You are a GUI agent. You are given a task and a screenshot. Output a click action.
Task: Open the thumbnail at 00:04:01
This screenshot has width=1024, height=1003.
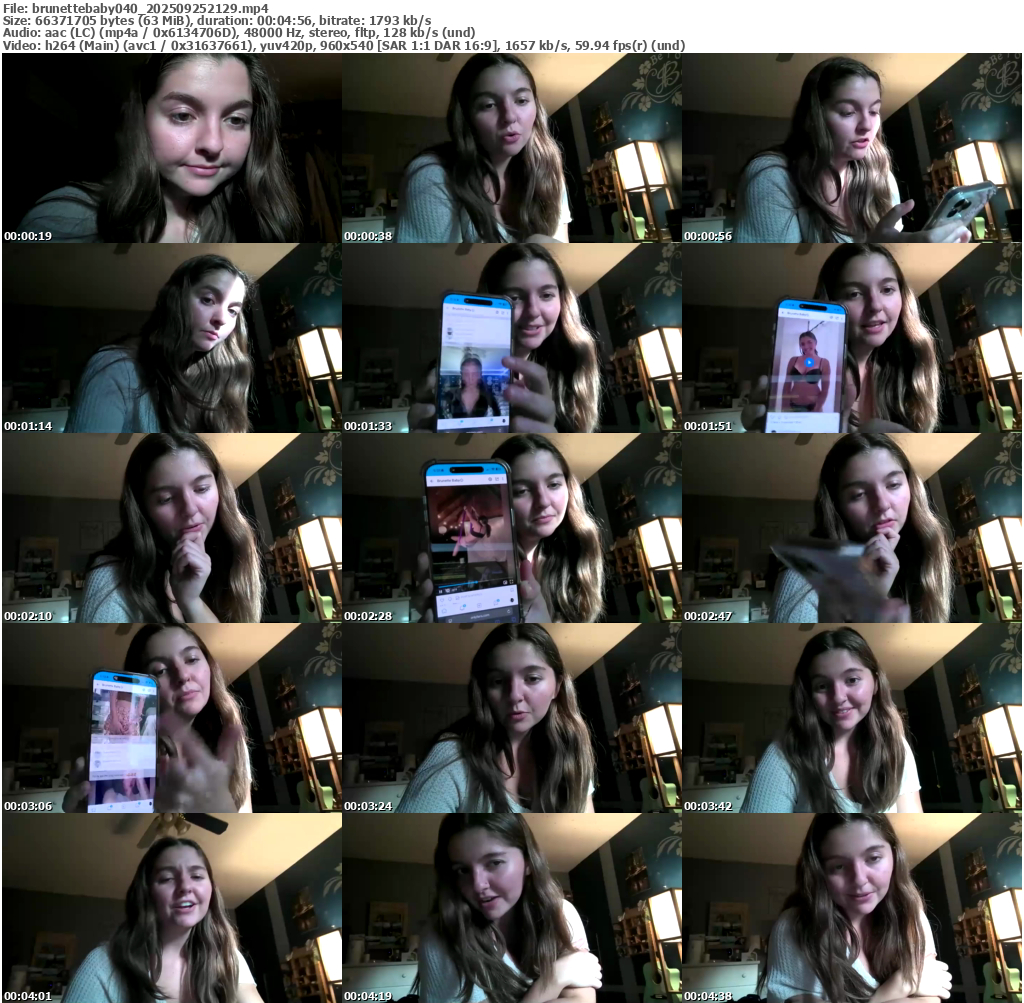point(171,908)
